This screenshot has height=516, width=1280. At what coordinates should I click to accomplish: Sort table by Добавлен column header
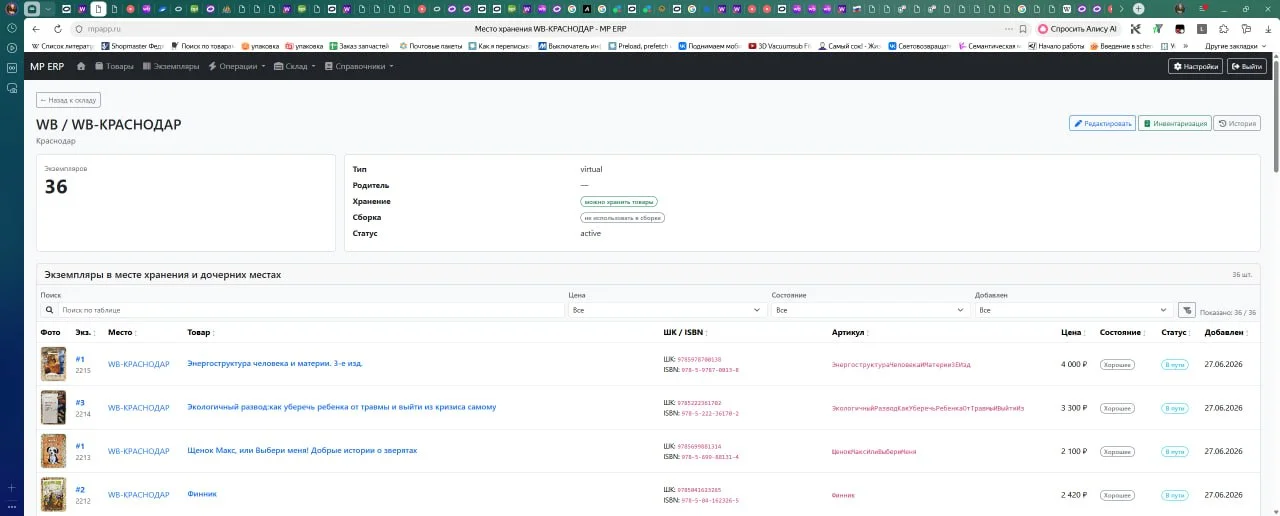point(1226,332)
